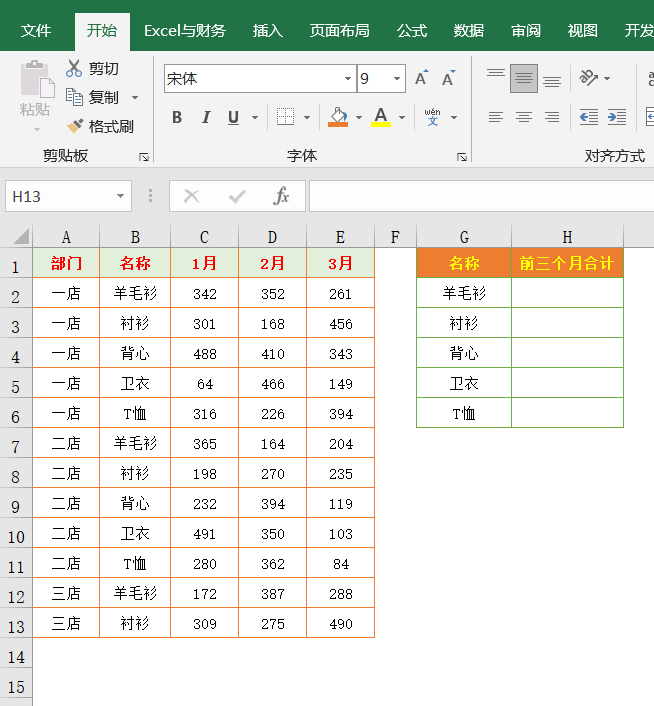The height and width of the screenshot is (706, 654).
Task: Click the insert function fx icon
Action: click(281, 196)
